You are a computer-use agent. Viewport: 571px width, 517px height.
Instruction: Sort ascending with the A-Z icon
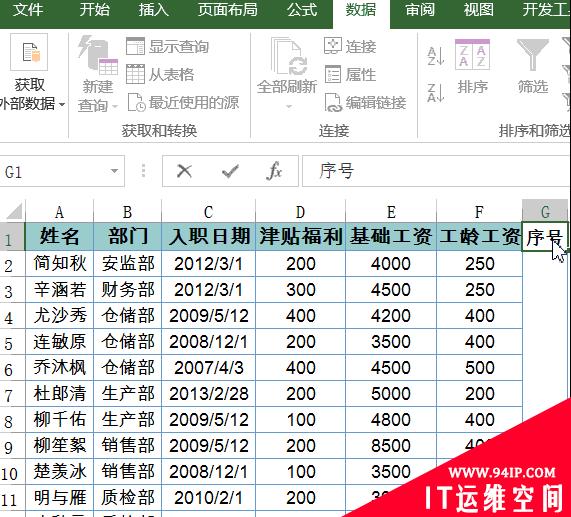pyautogui.click(x=436, y=57)
